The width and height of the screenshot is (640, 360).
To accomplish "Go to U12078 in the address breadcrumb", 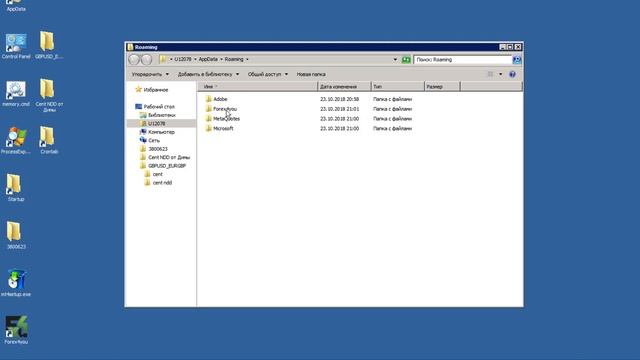I will click(x=183, y=60).
